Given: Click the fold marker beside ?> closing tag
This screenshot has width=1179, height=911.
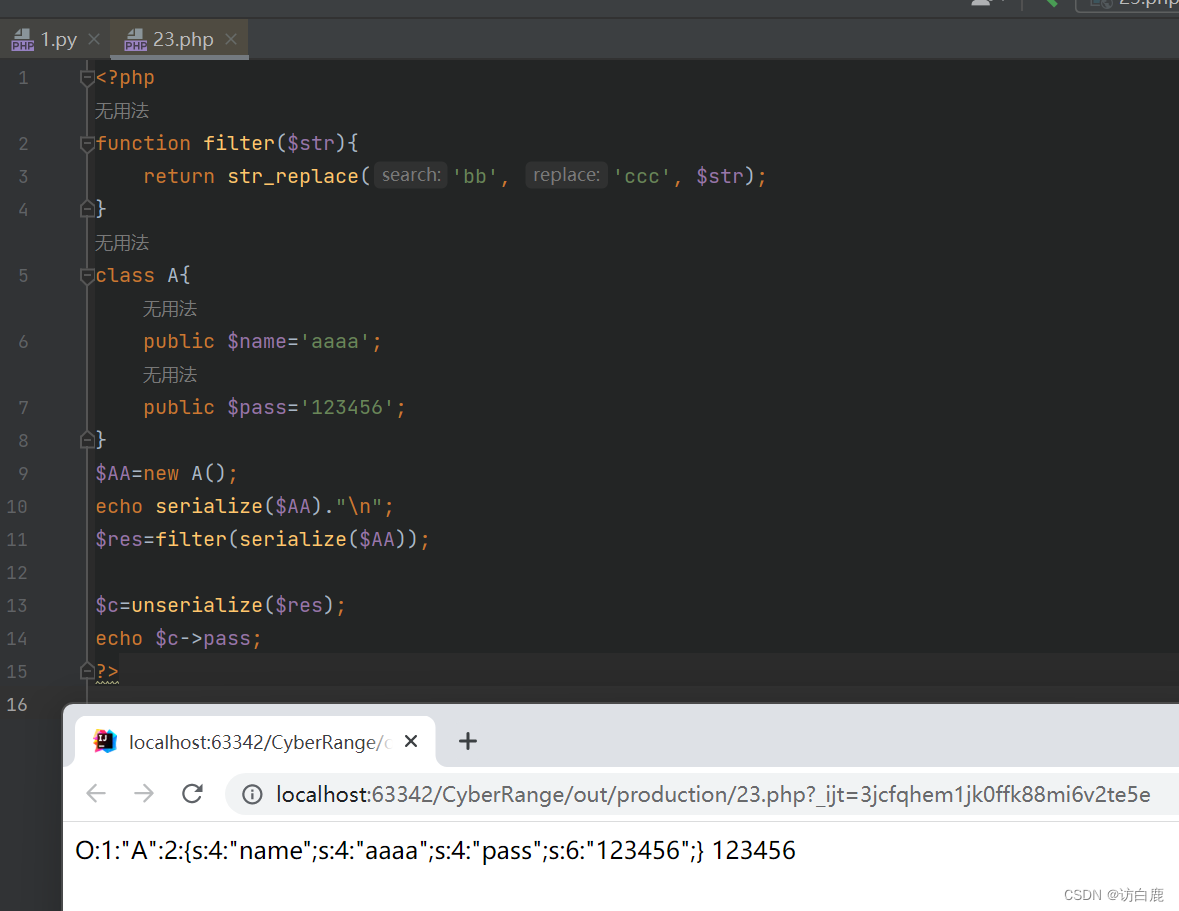Looking at the screenshot, I should pyautogui.click(x=87, y=671).
